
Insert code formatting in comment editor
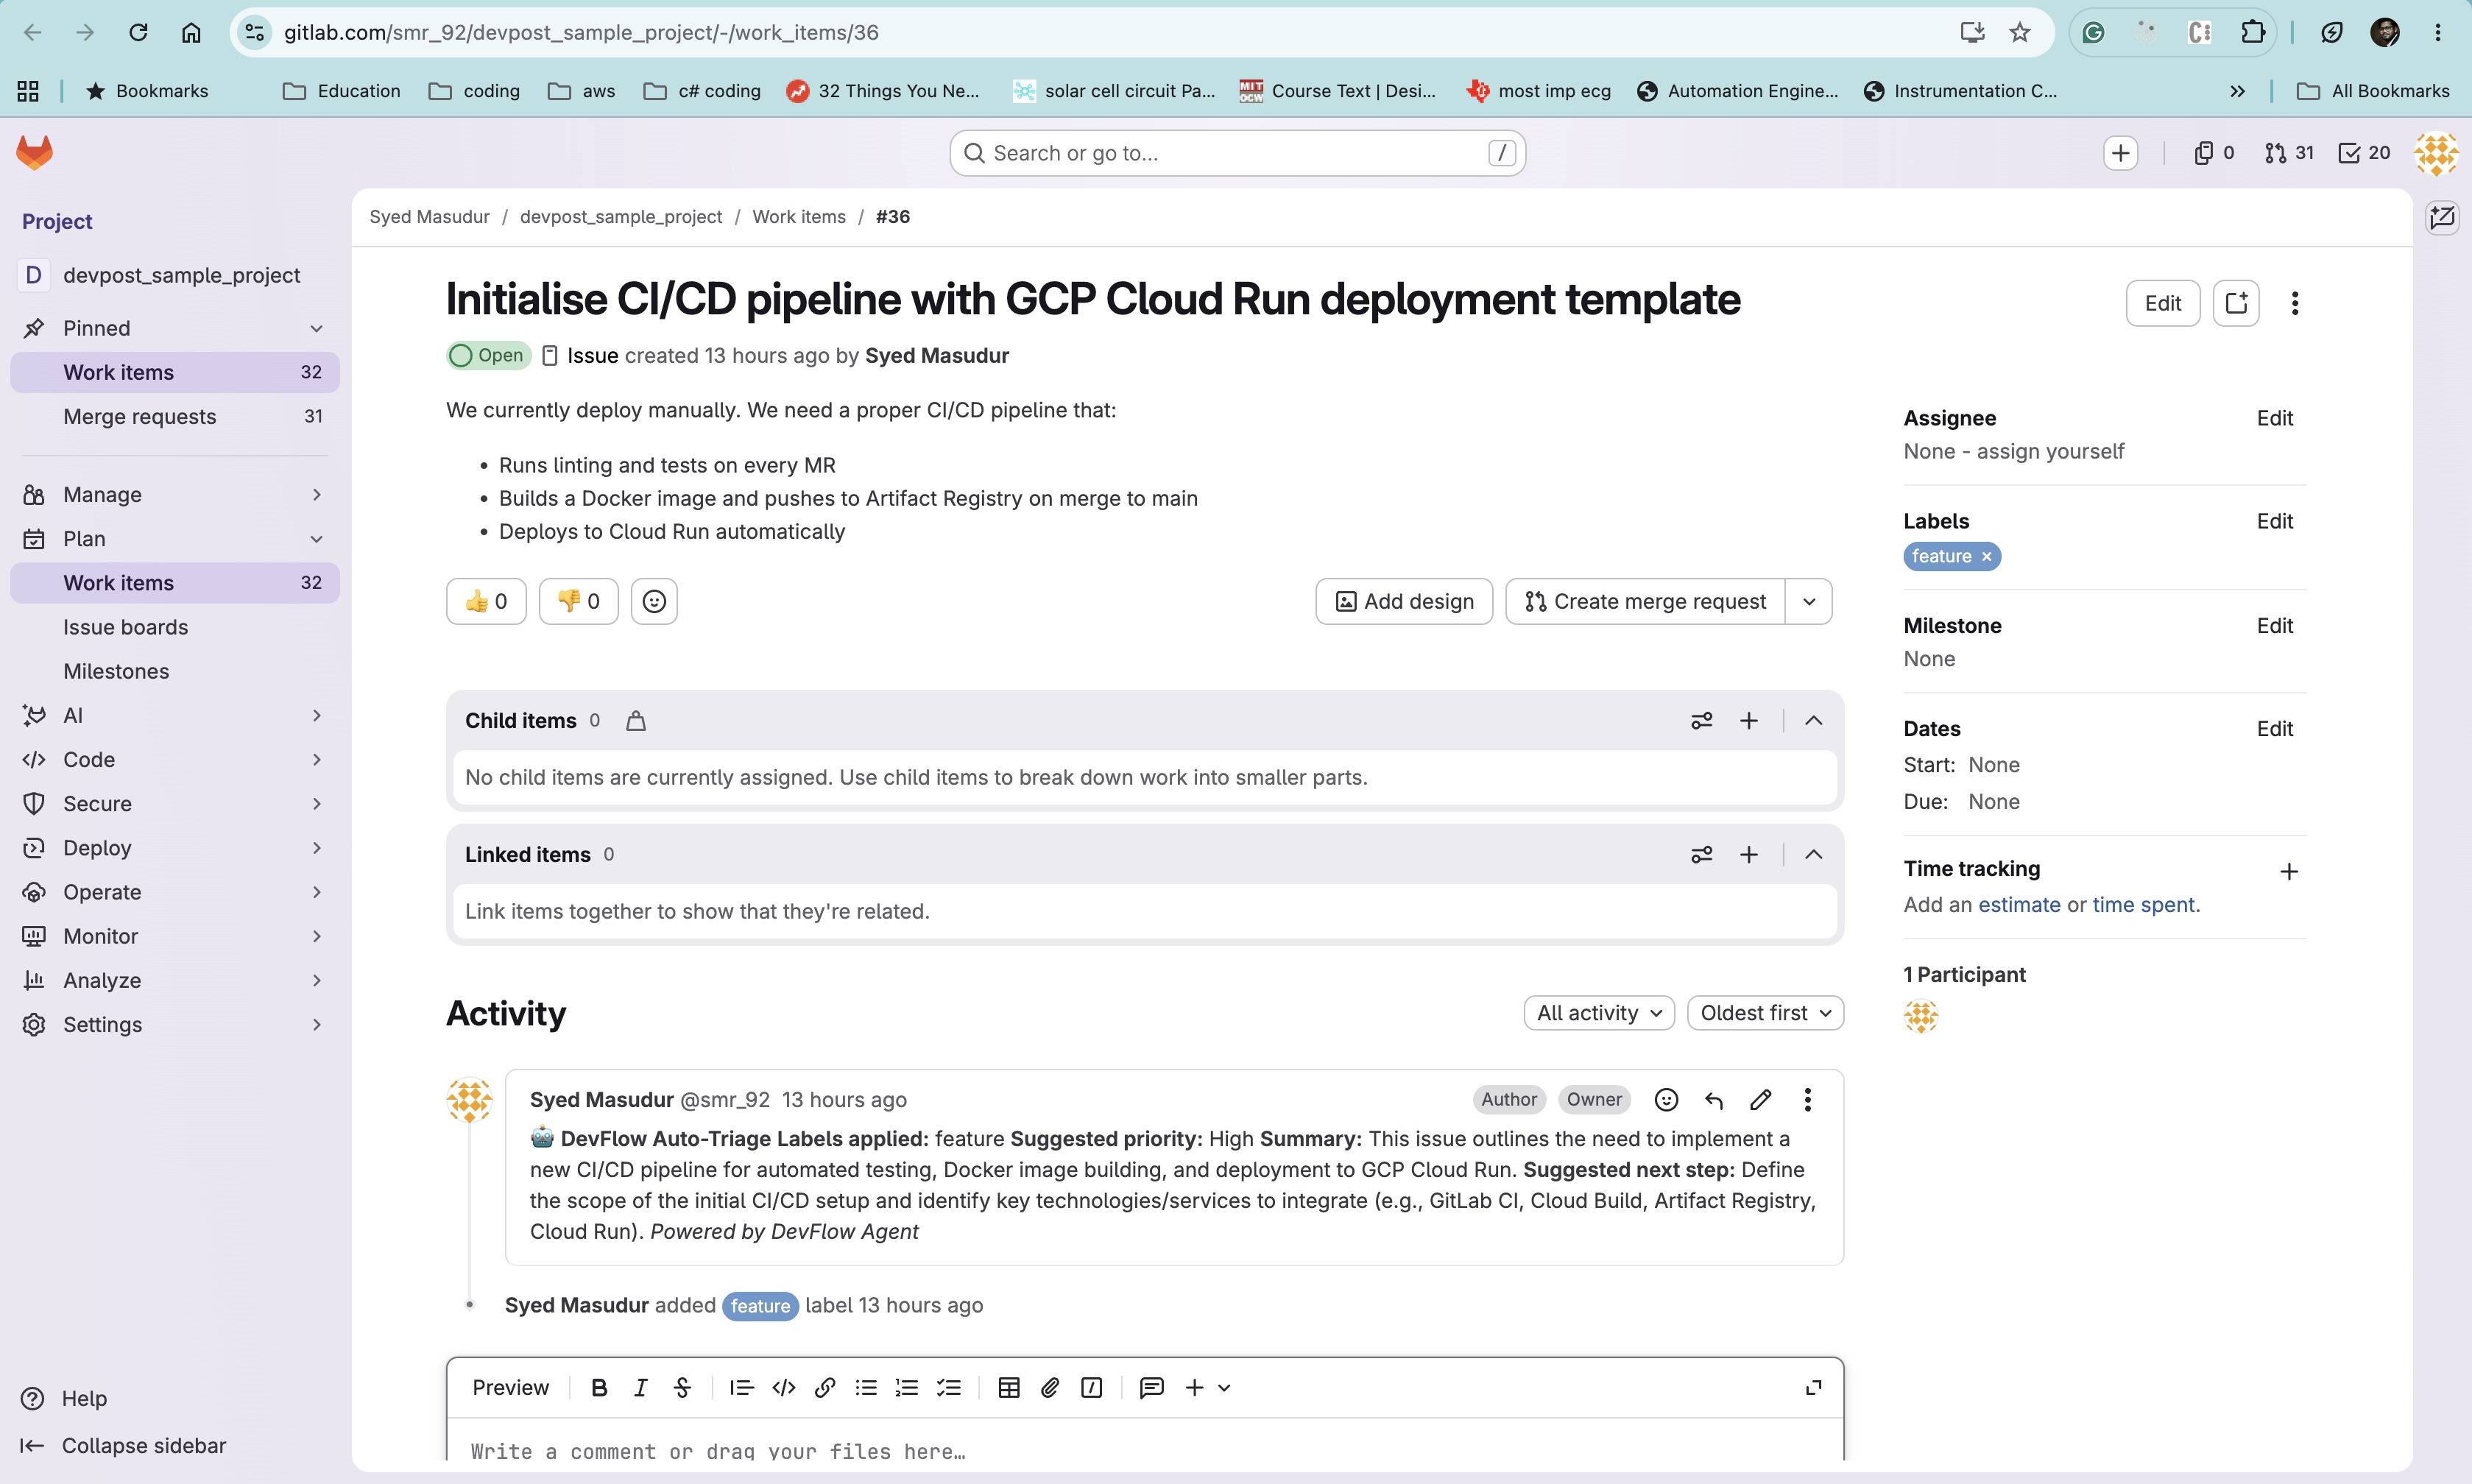(x=784, y=1388)
